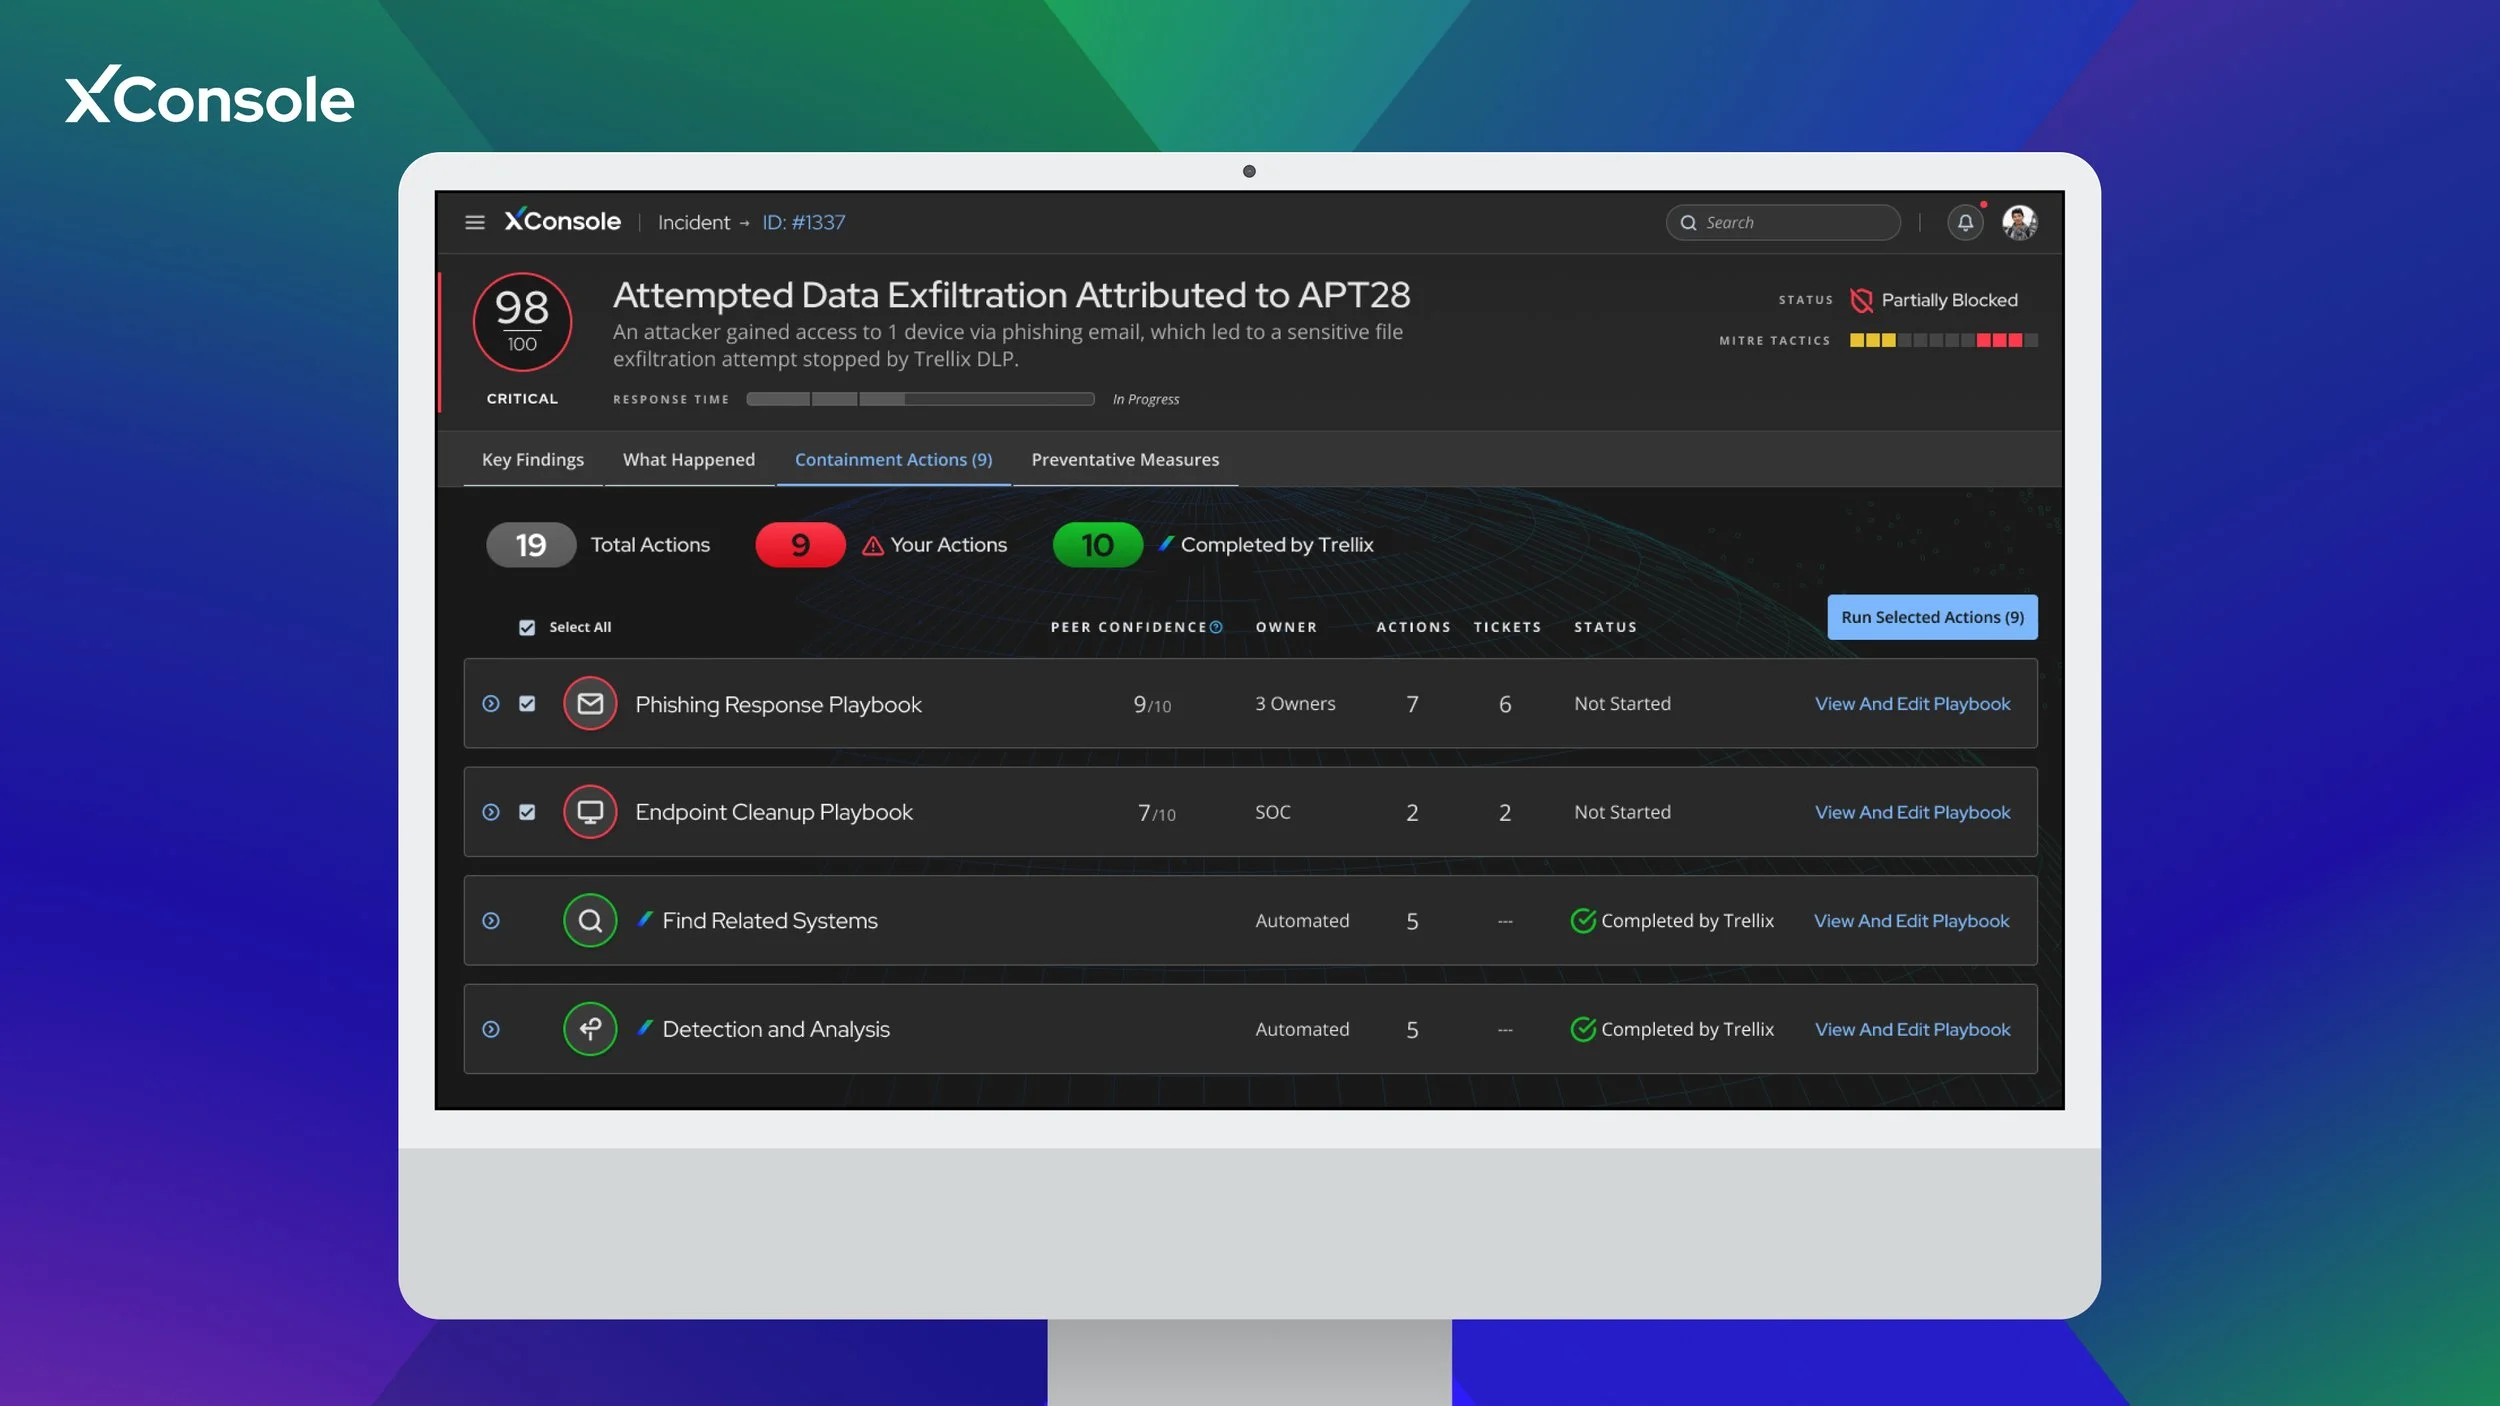Image resolution: width=2500 pixels, height=1406 pixels.
Task: Open View And Edit Playbook for Endpoint Cleanup
Action: 1911,811
